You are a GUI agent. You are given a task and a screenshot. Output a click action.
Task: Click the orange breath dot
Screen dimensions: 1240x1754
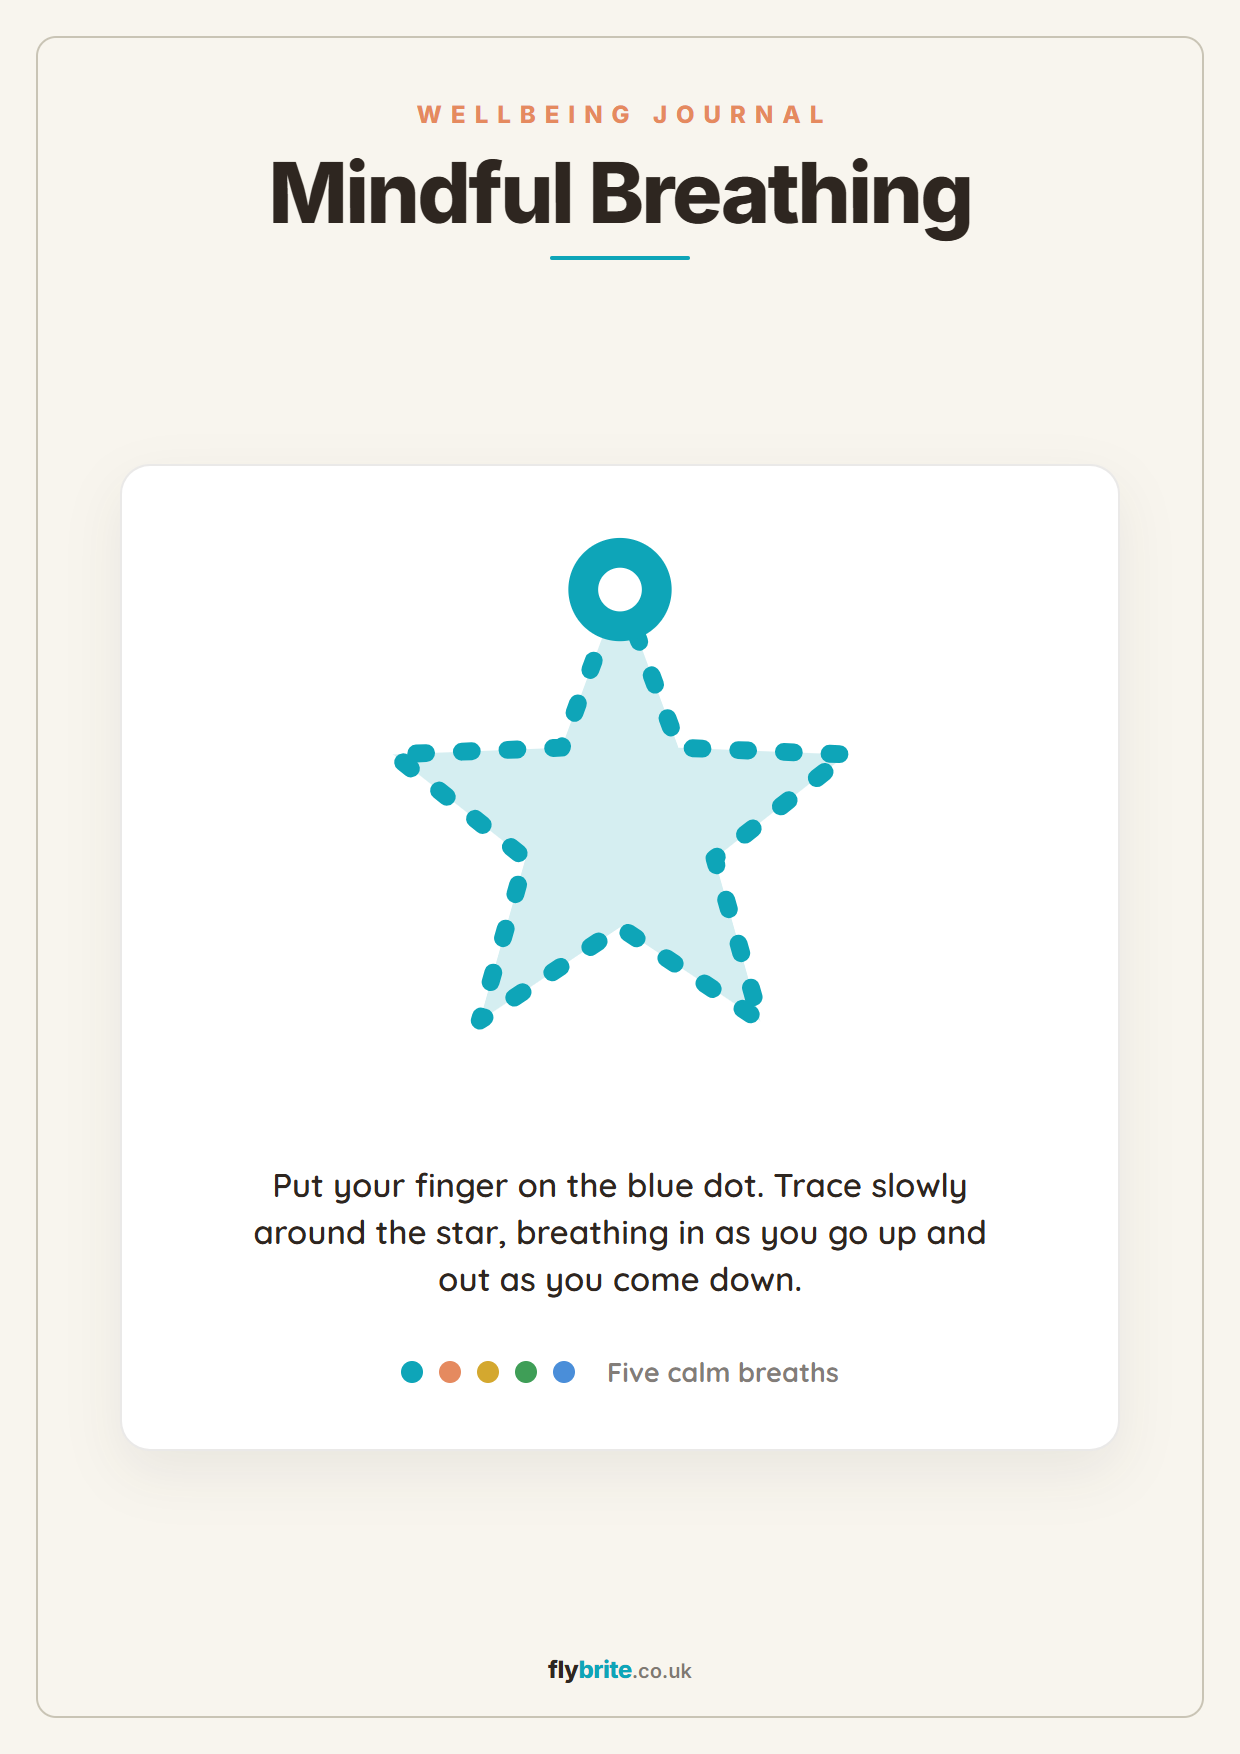tap(450, 1372)
